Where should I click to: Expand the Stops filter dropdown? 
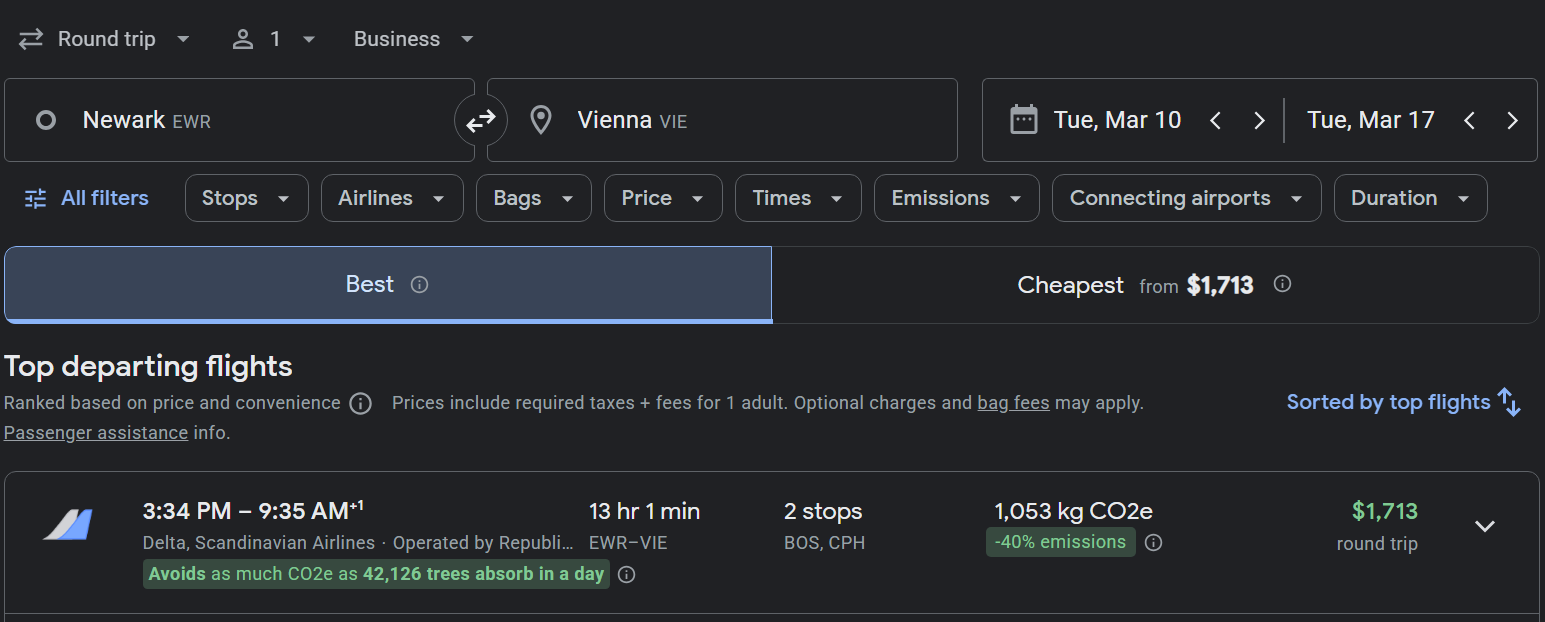[x=246, y=198]
